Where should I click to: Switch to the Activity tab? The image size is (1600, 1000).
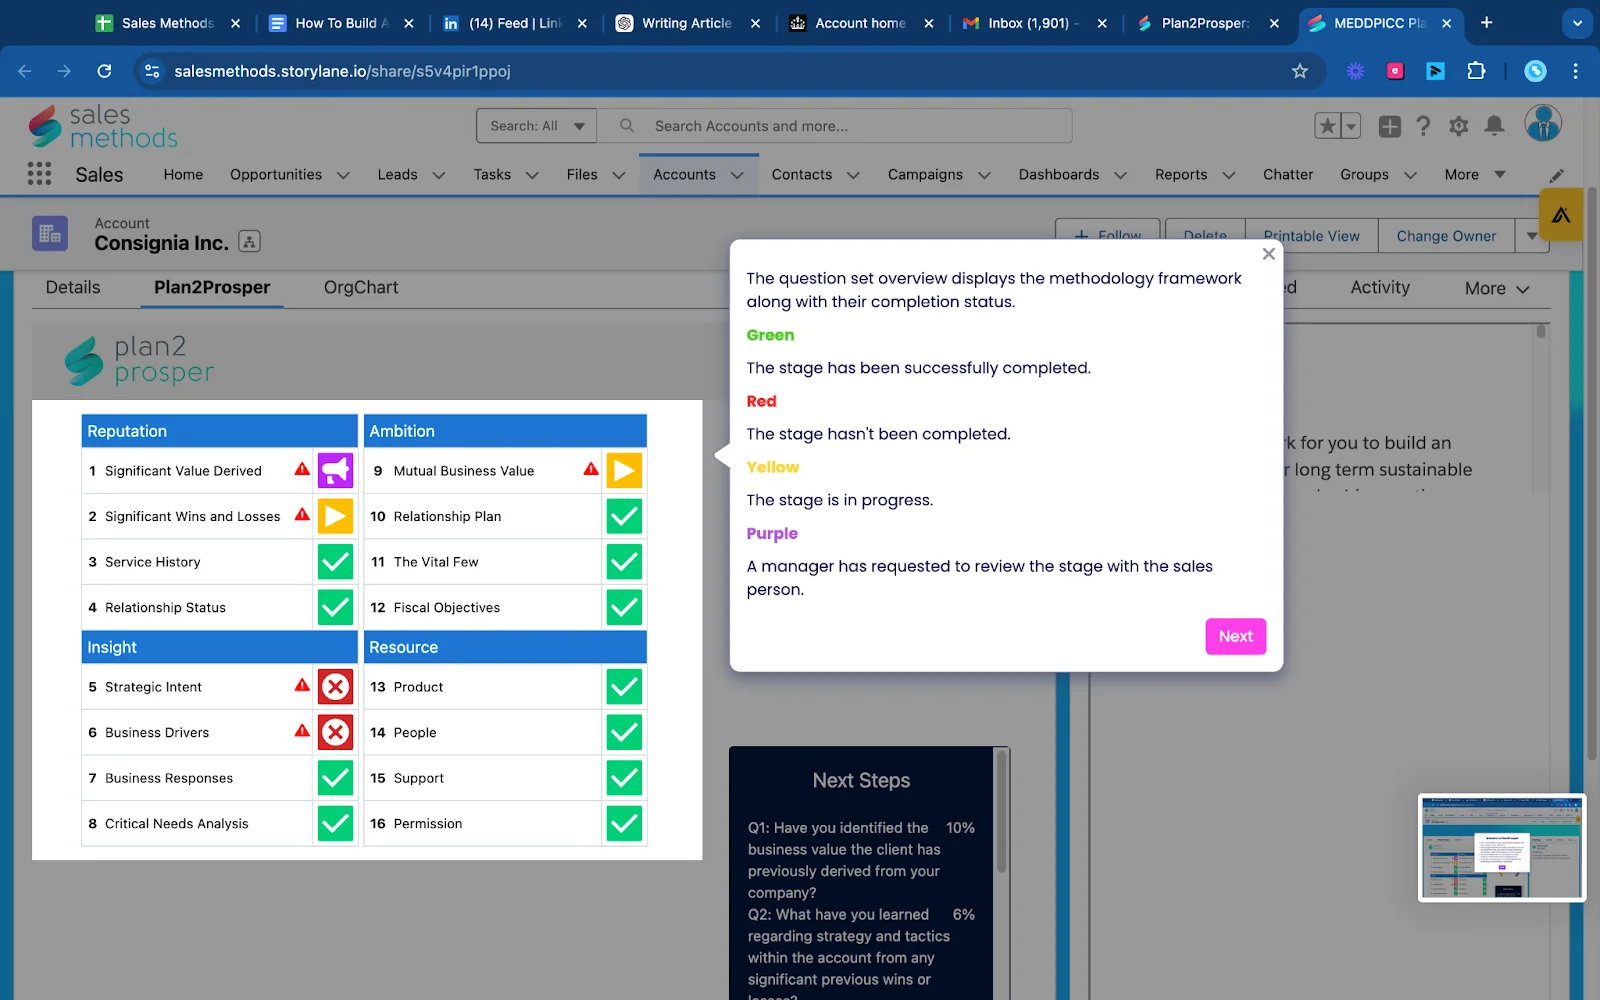tap(1380, 287)
